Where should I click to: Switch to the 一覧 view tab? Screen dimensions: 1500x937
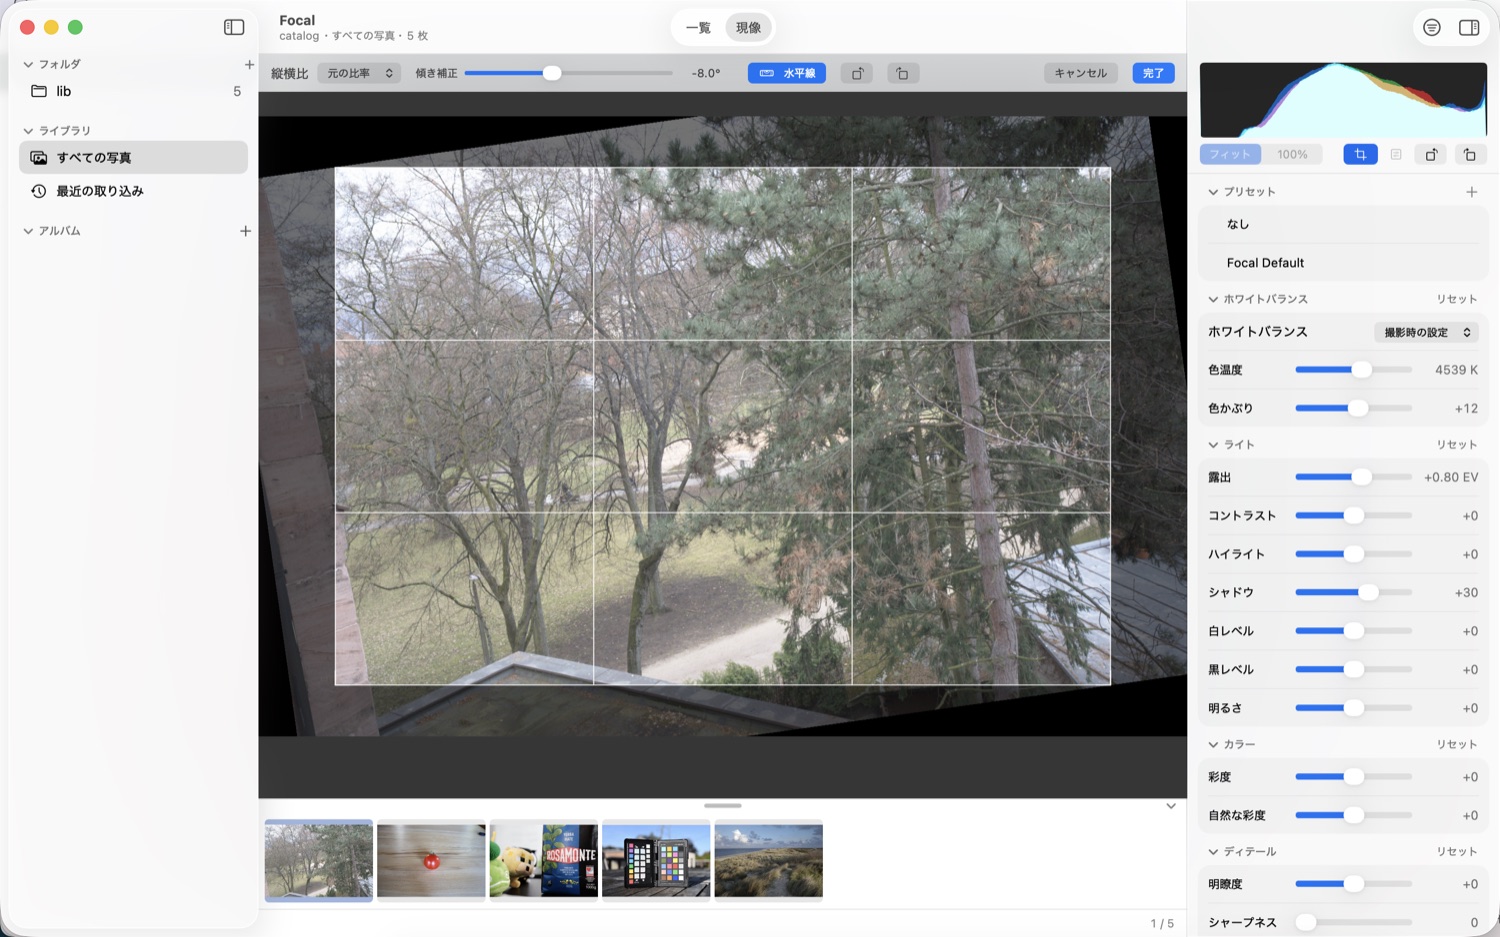(x=698, y=28)
